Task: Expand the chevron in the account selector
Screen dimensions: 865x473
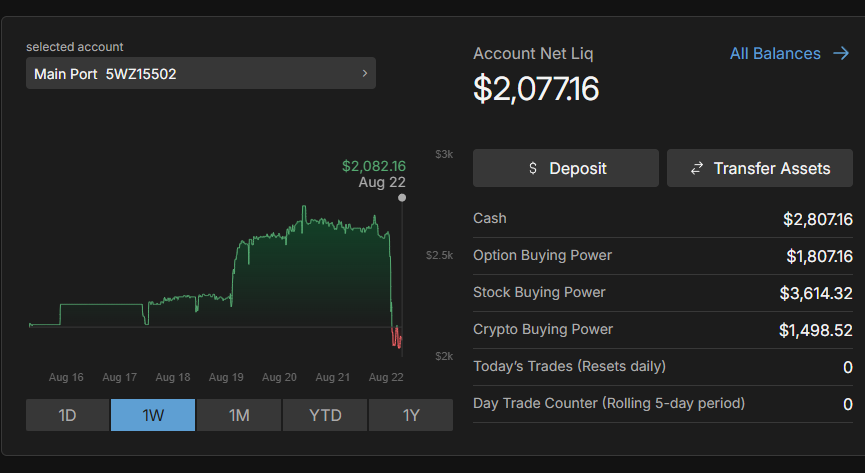Action: (364, 73)
